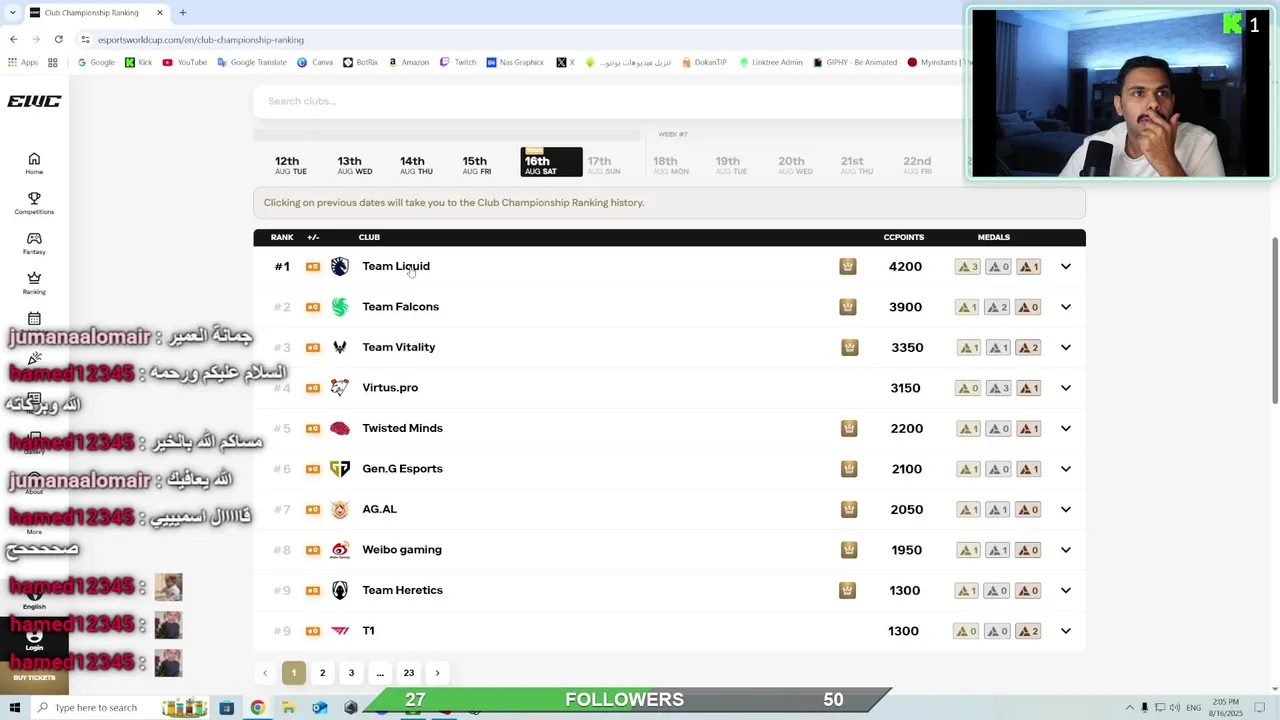The height and width of the screenshot is (720, 1280).
Task: Click Team Heretics club name
Action: coord(402,590)
